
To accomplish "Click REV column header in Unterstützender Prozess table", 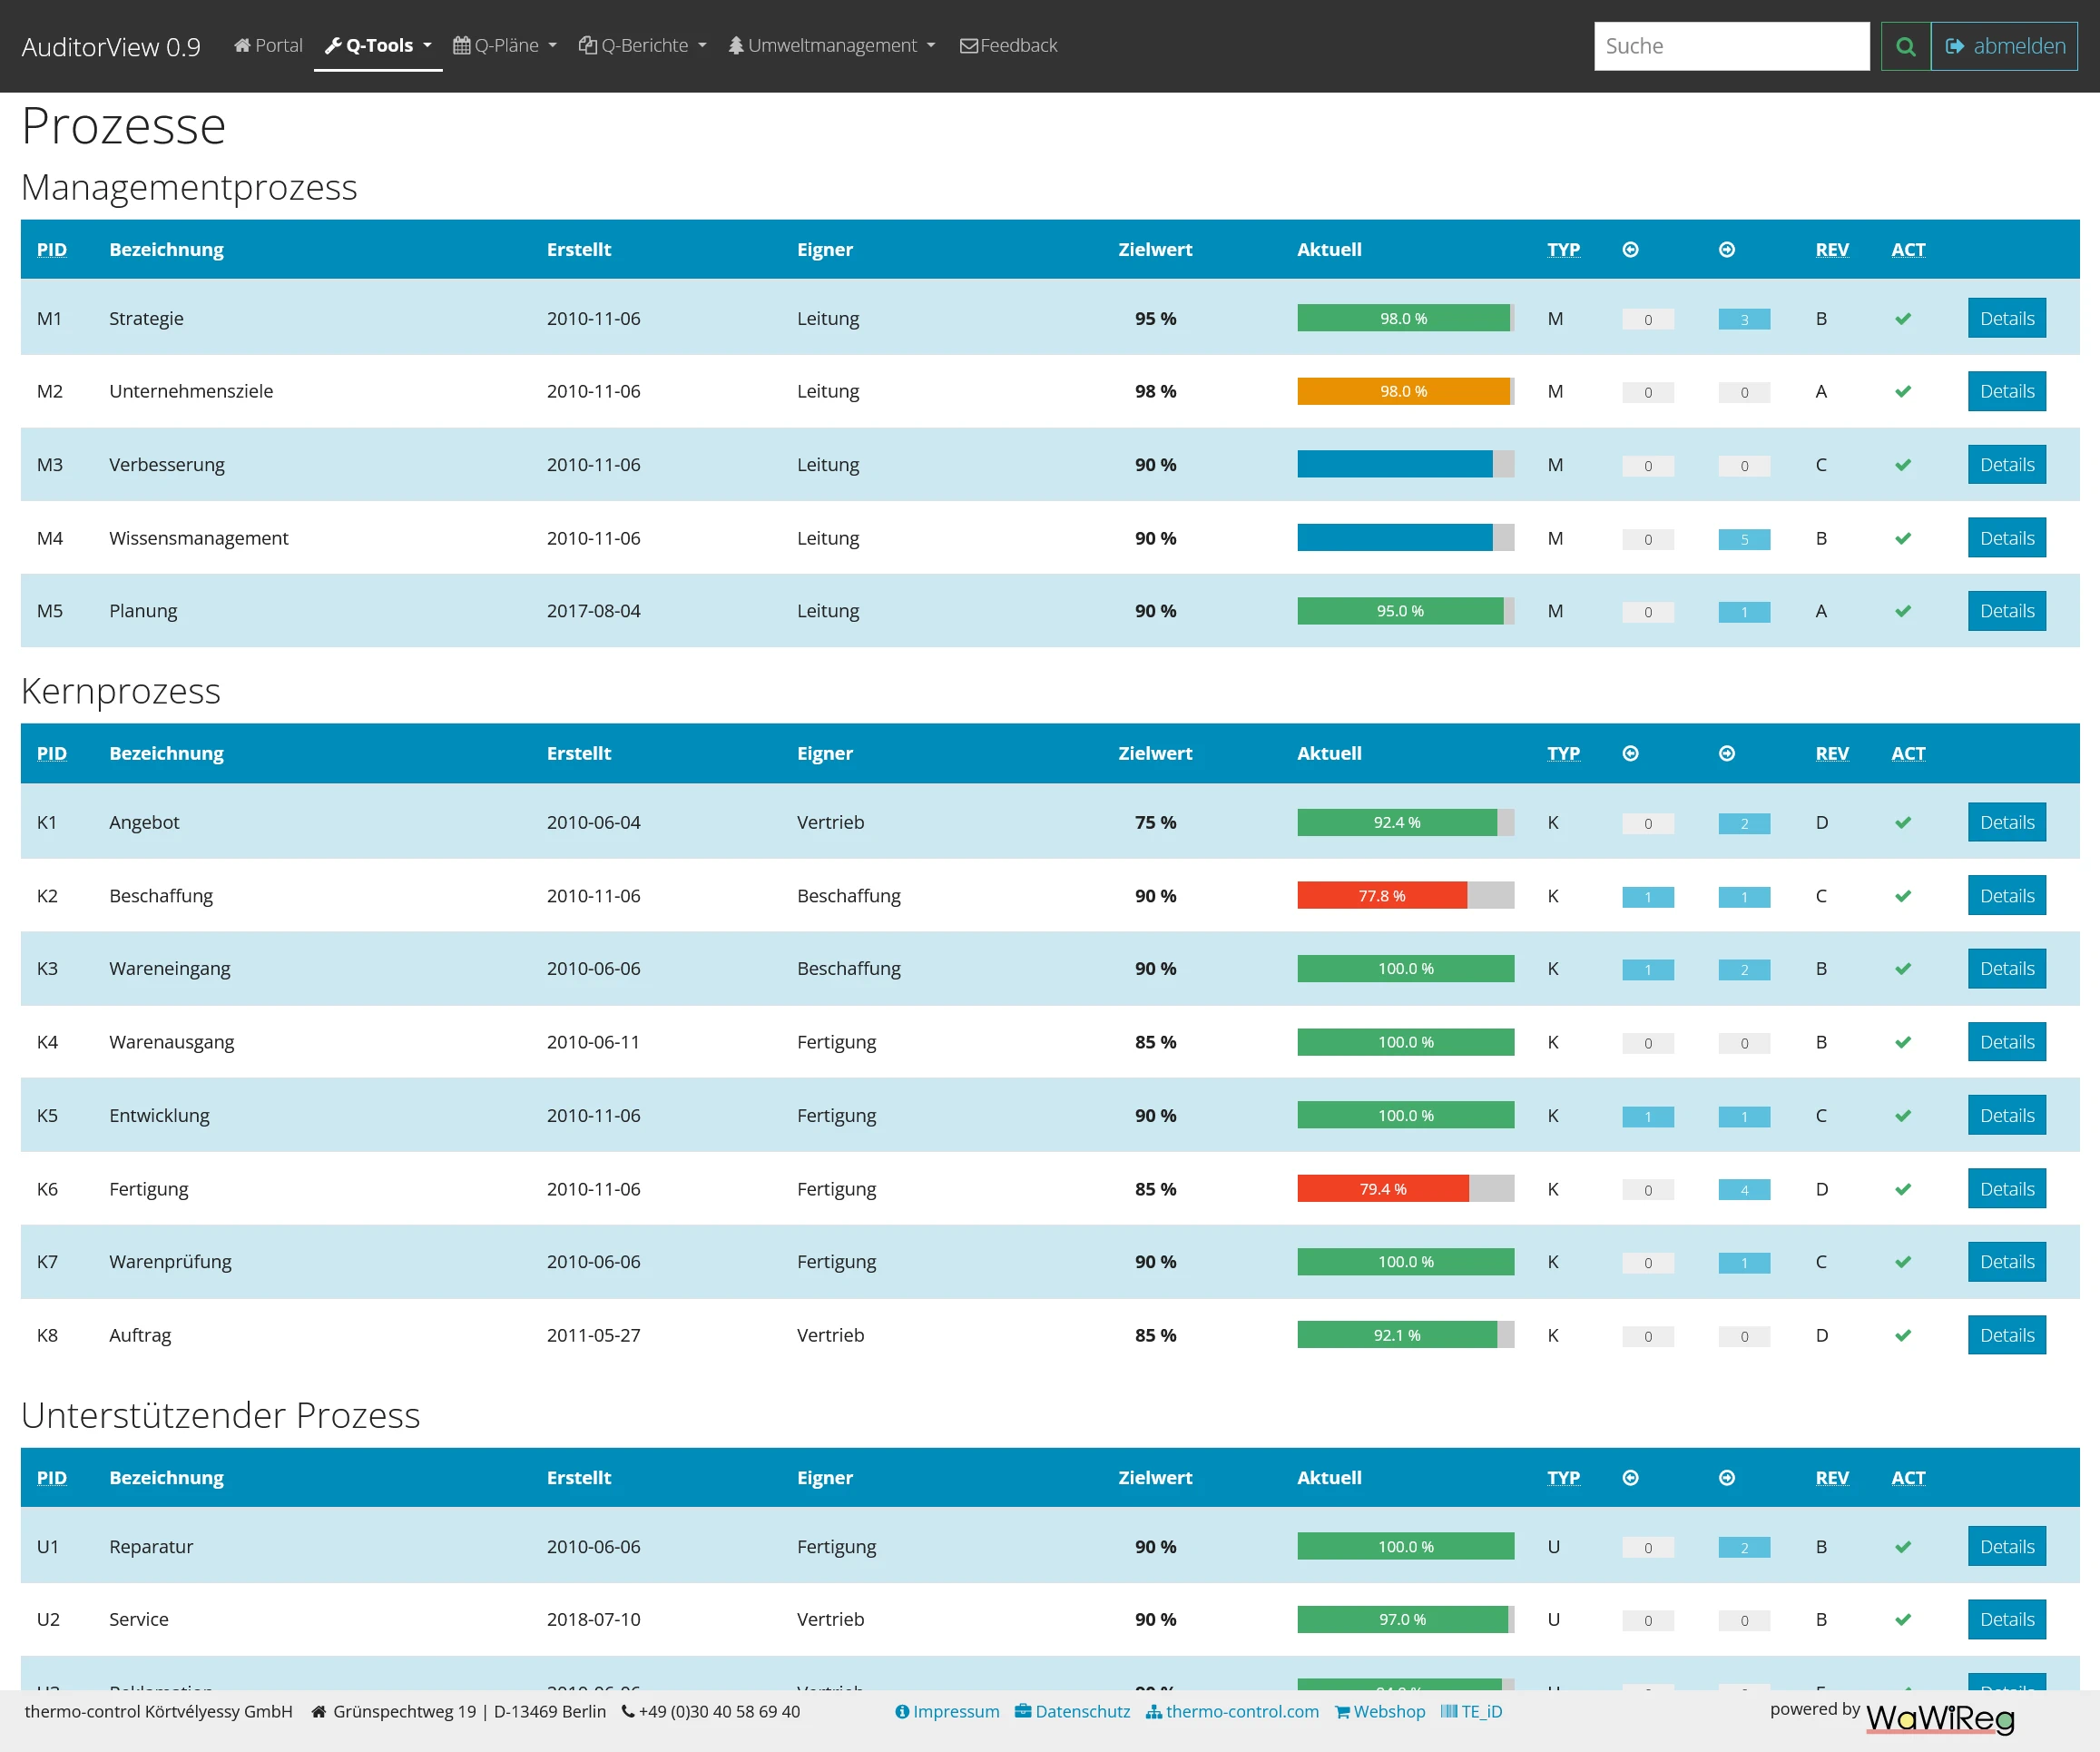I will (1832, 1477).
